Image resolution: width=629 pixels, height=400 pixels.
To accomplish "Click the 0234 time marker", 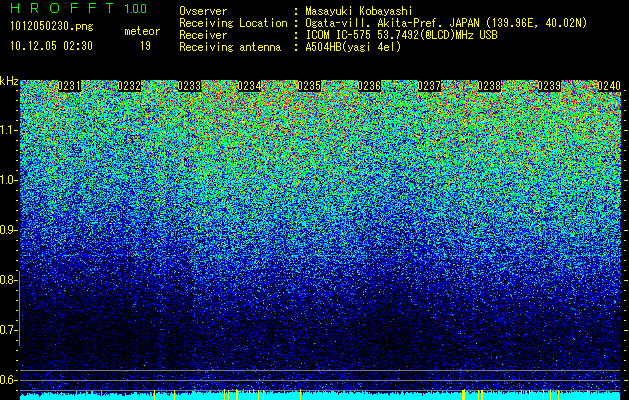I will (x=249, y=86).
